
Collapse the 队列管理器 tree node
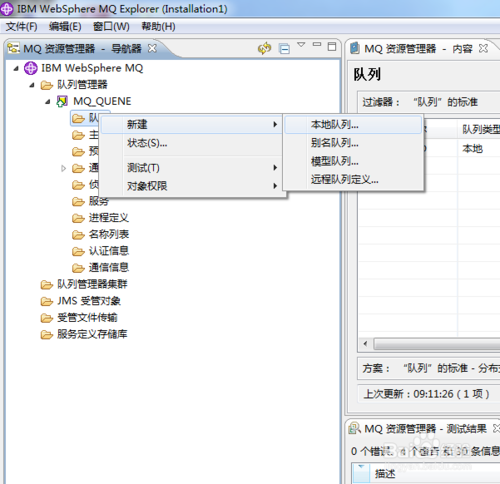point(32,85)
